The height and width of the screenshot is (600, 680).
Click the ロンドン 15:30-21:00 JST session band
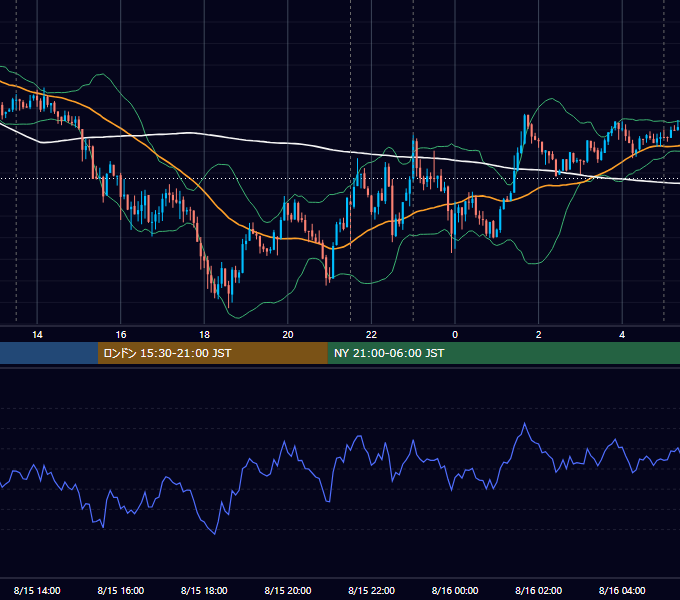[212, 353]
